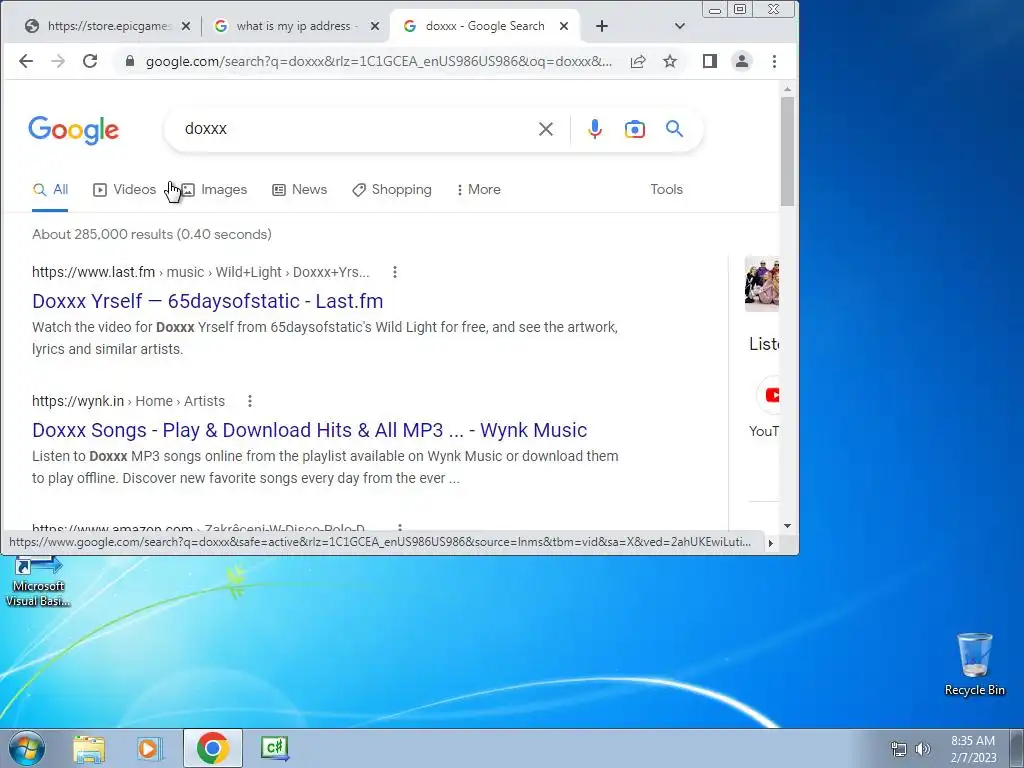Viewport: 1024px width, 768px height.
Task: Search by image with camera icon
Action: tap(635, 129)
